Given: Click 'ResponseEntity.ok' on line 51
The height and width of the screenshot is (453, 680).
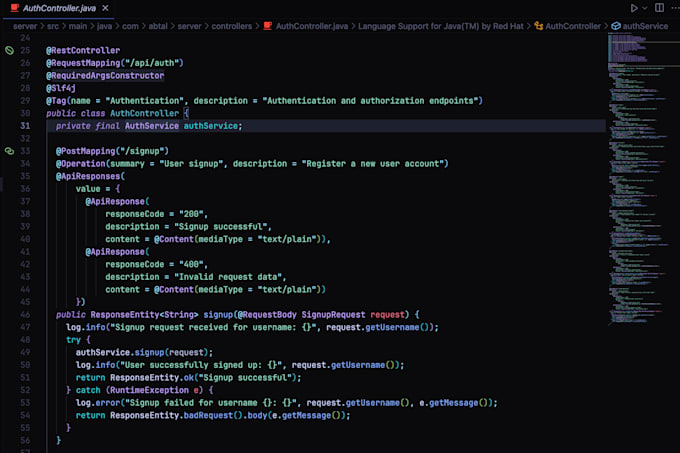Looking at the screenshot, I should click(152, 378).
